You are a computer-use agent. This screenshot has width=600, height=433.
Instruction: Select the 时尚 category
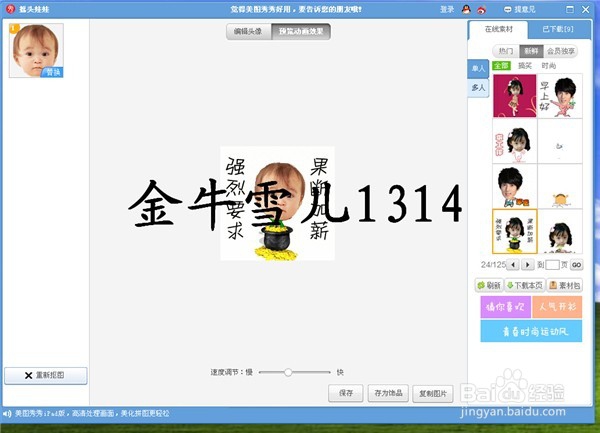coord(548,66)
